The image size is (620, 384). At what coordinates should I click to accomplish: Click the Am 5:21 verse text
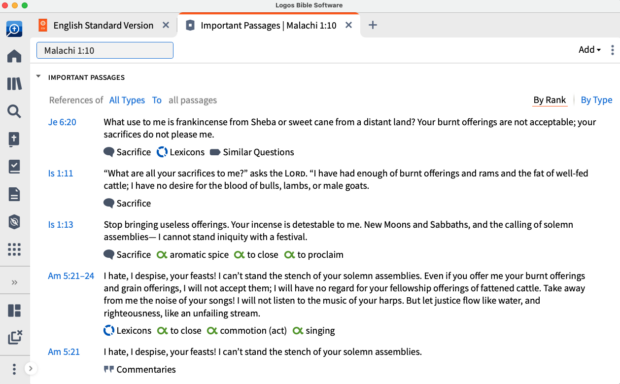[263, 352]
